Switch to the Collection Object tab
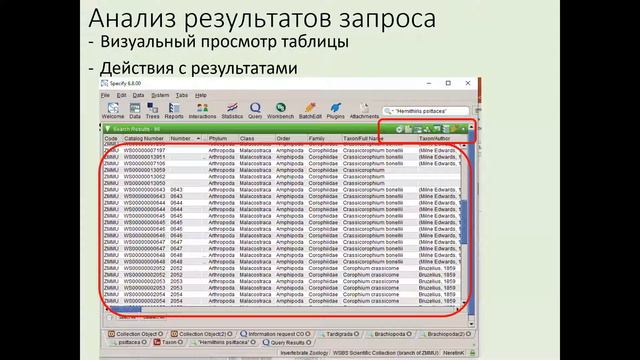The height and width of the screenshot is (360, 640). 136,334
